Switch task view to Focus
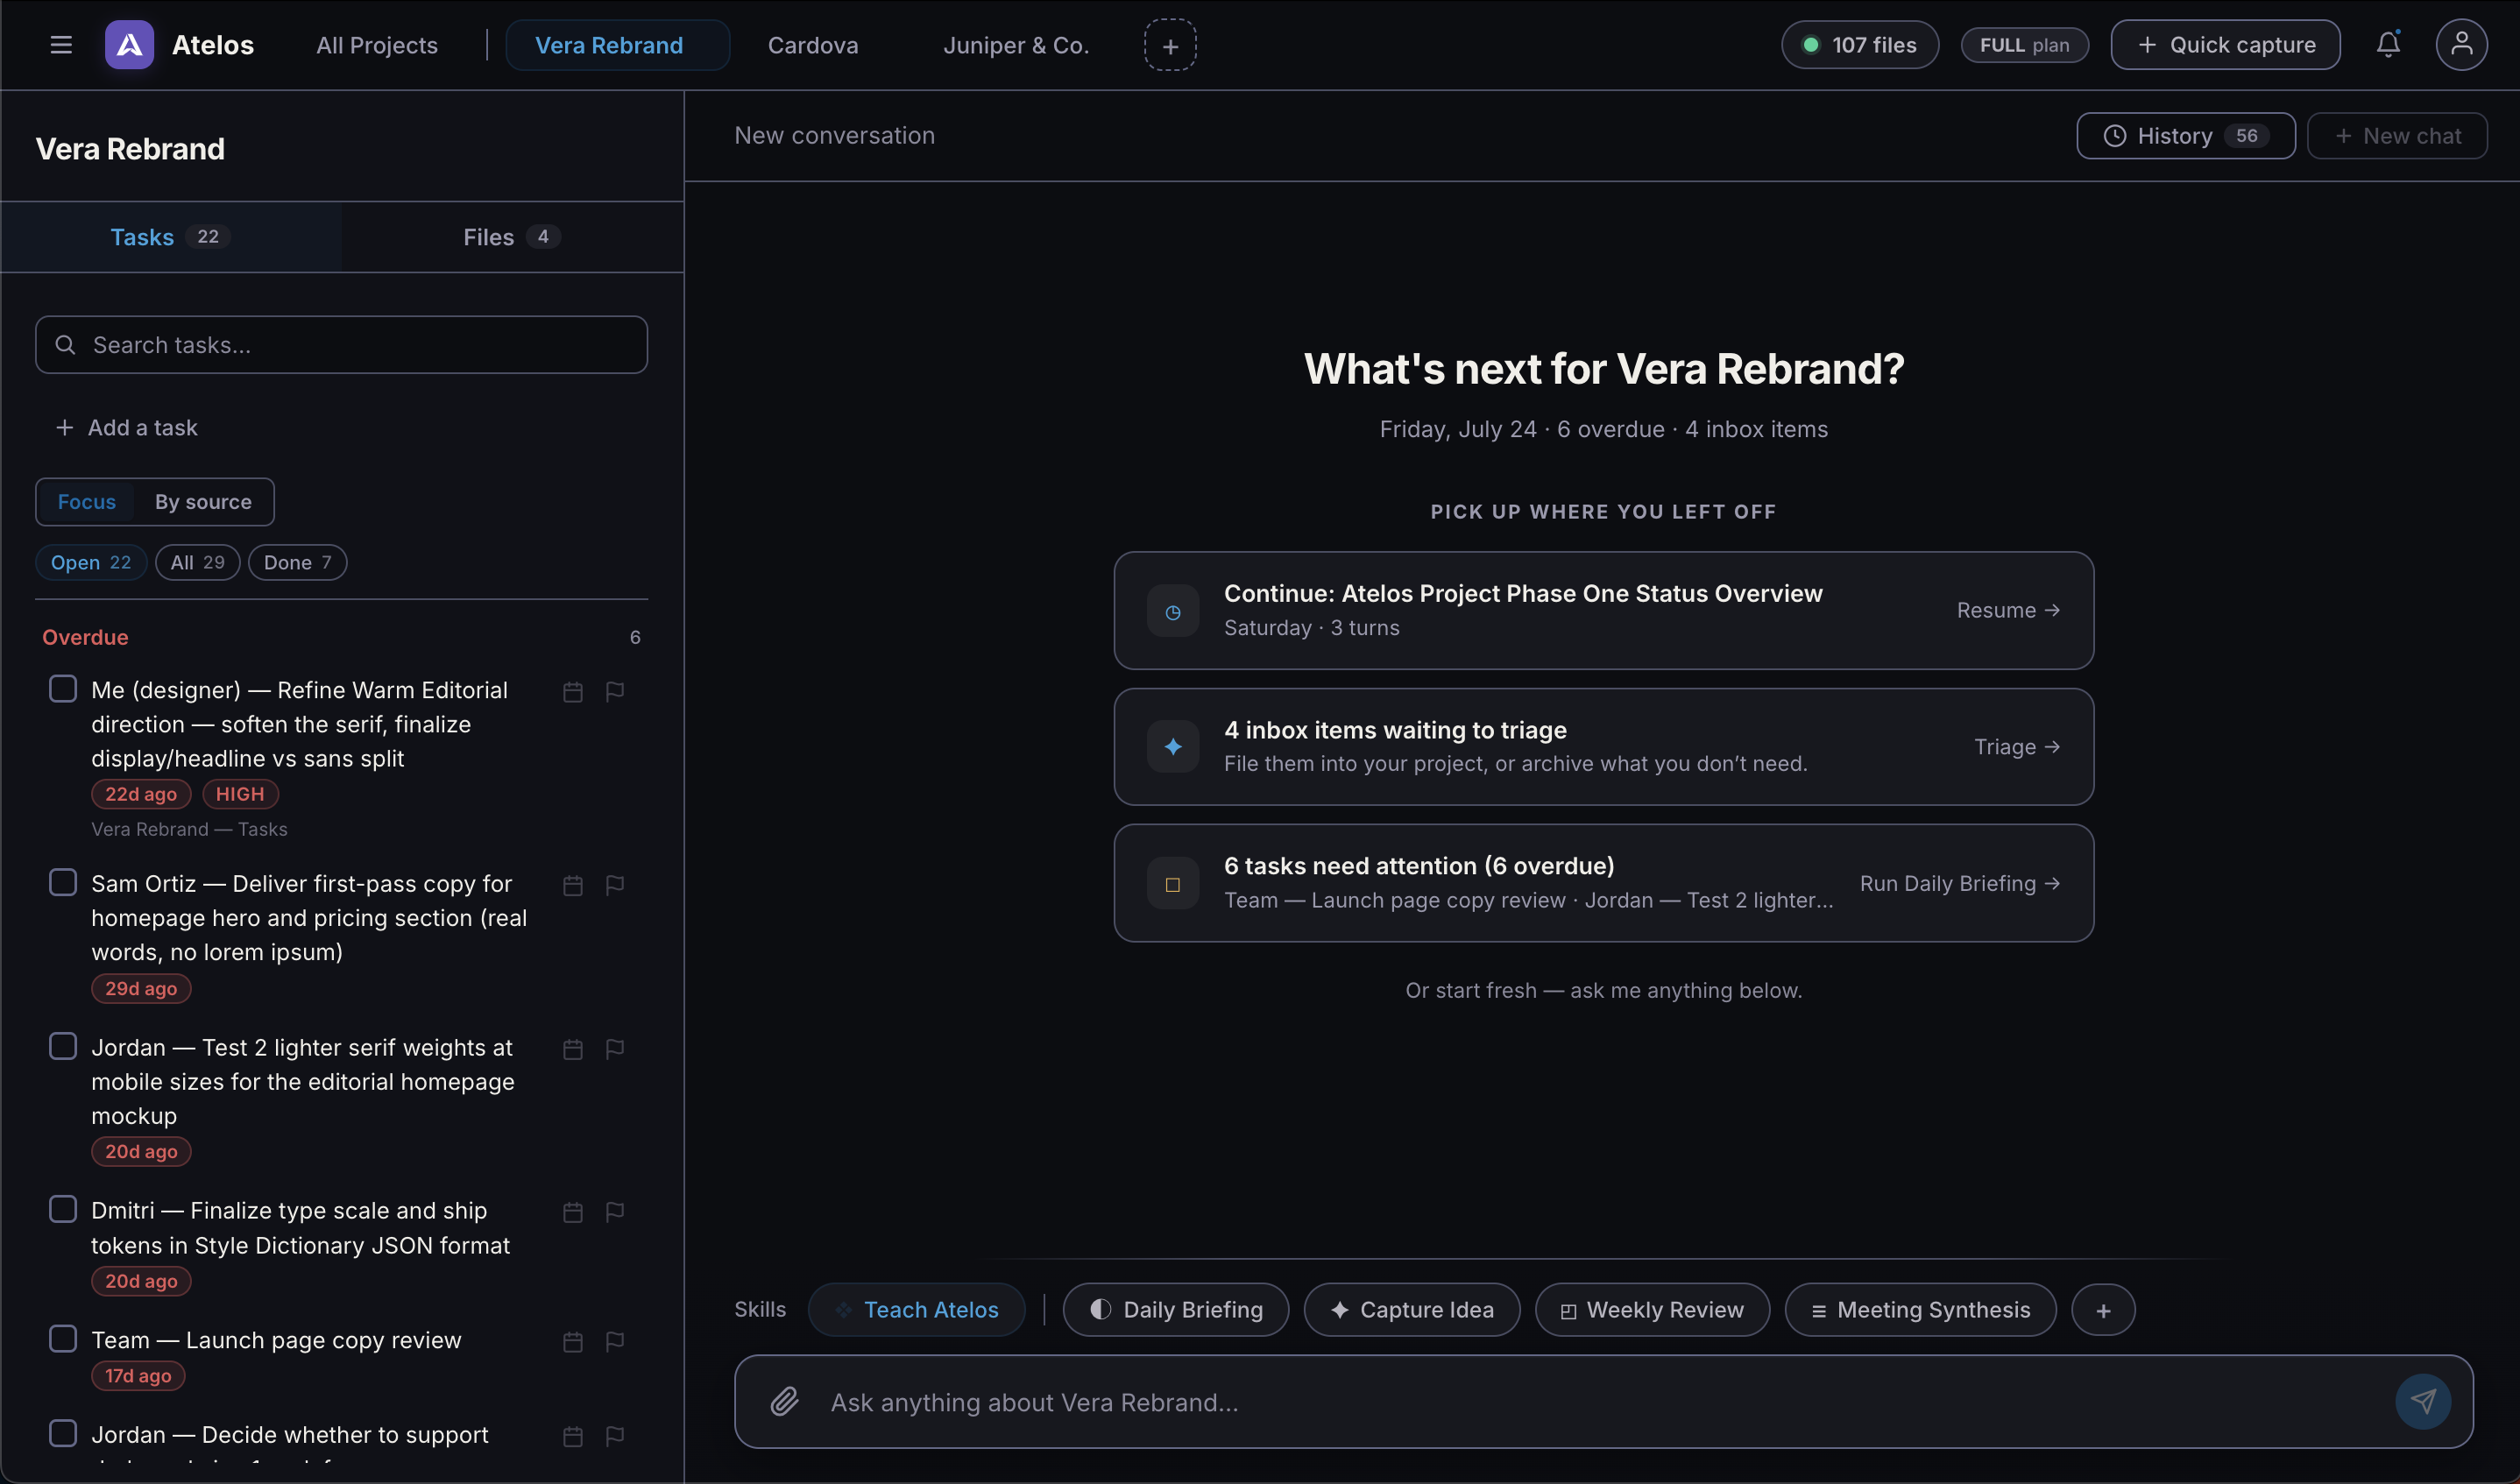The width and height of the screenshot is (2520, 1484). [87, 502]
